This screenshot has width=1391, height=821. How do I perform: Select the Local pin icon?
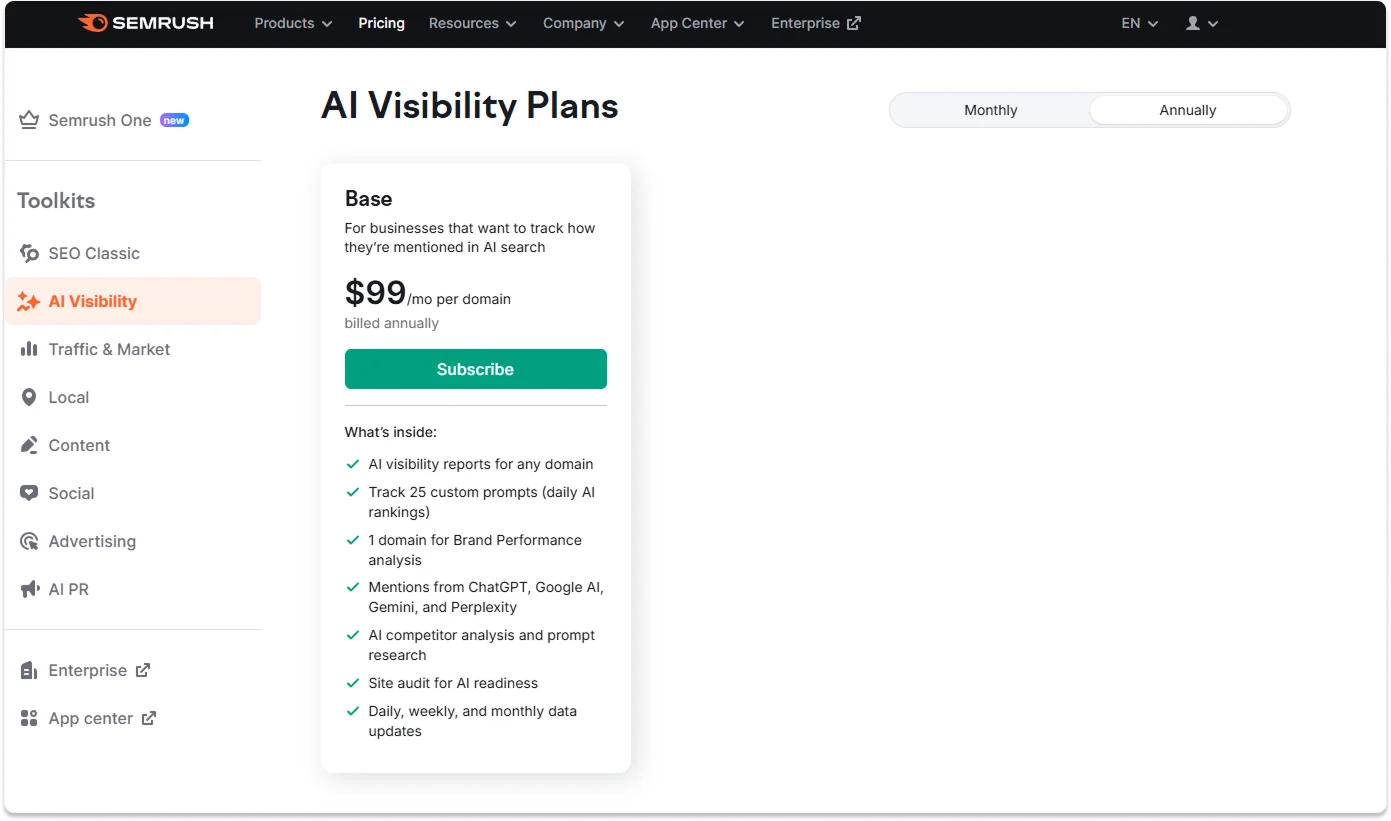(29, 397)
